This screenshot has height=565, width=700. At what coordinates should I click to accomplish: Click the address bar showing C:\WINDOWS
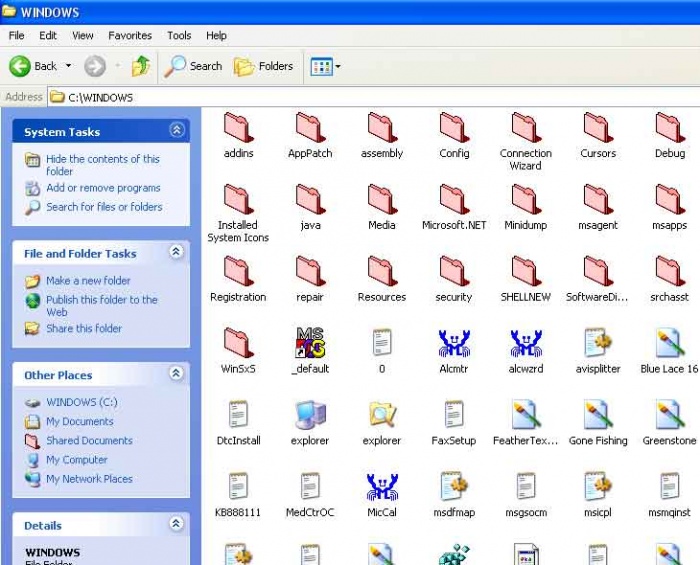point(374,97)
